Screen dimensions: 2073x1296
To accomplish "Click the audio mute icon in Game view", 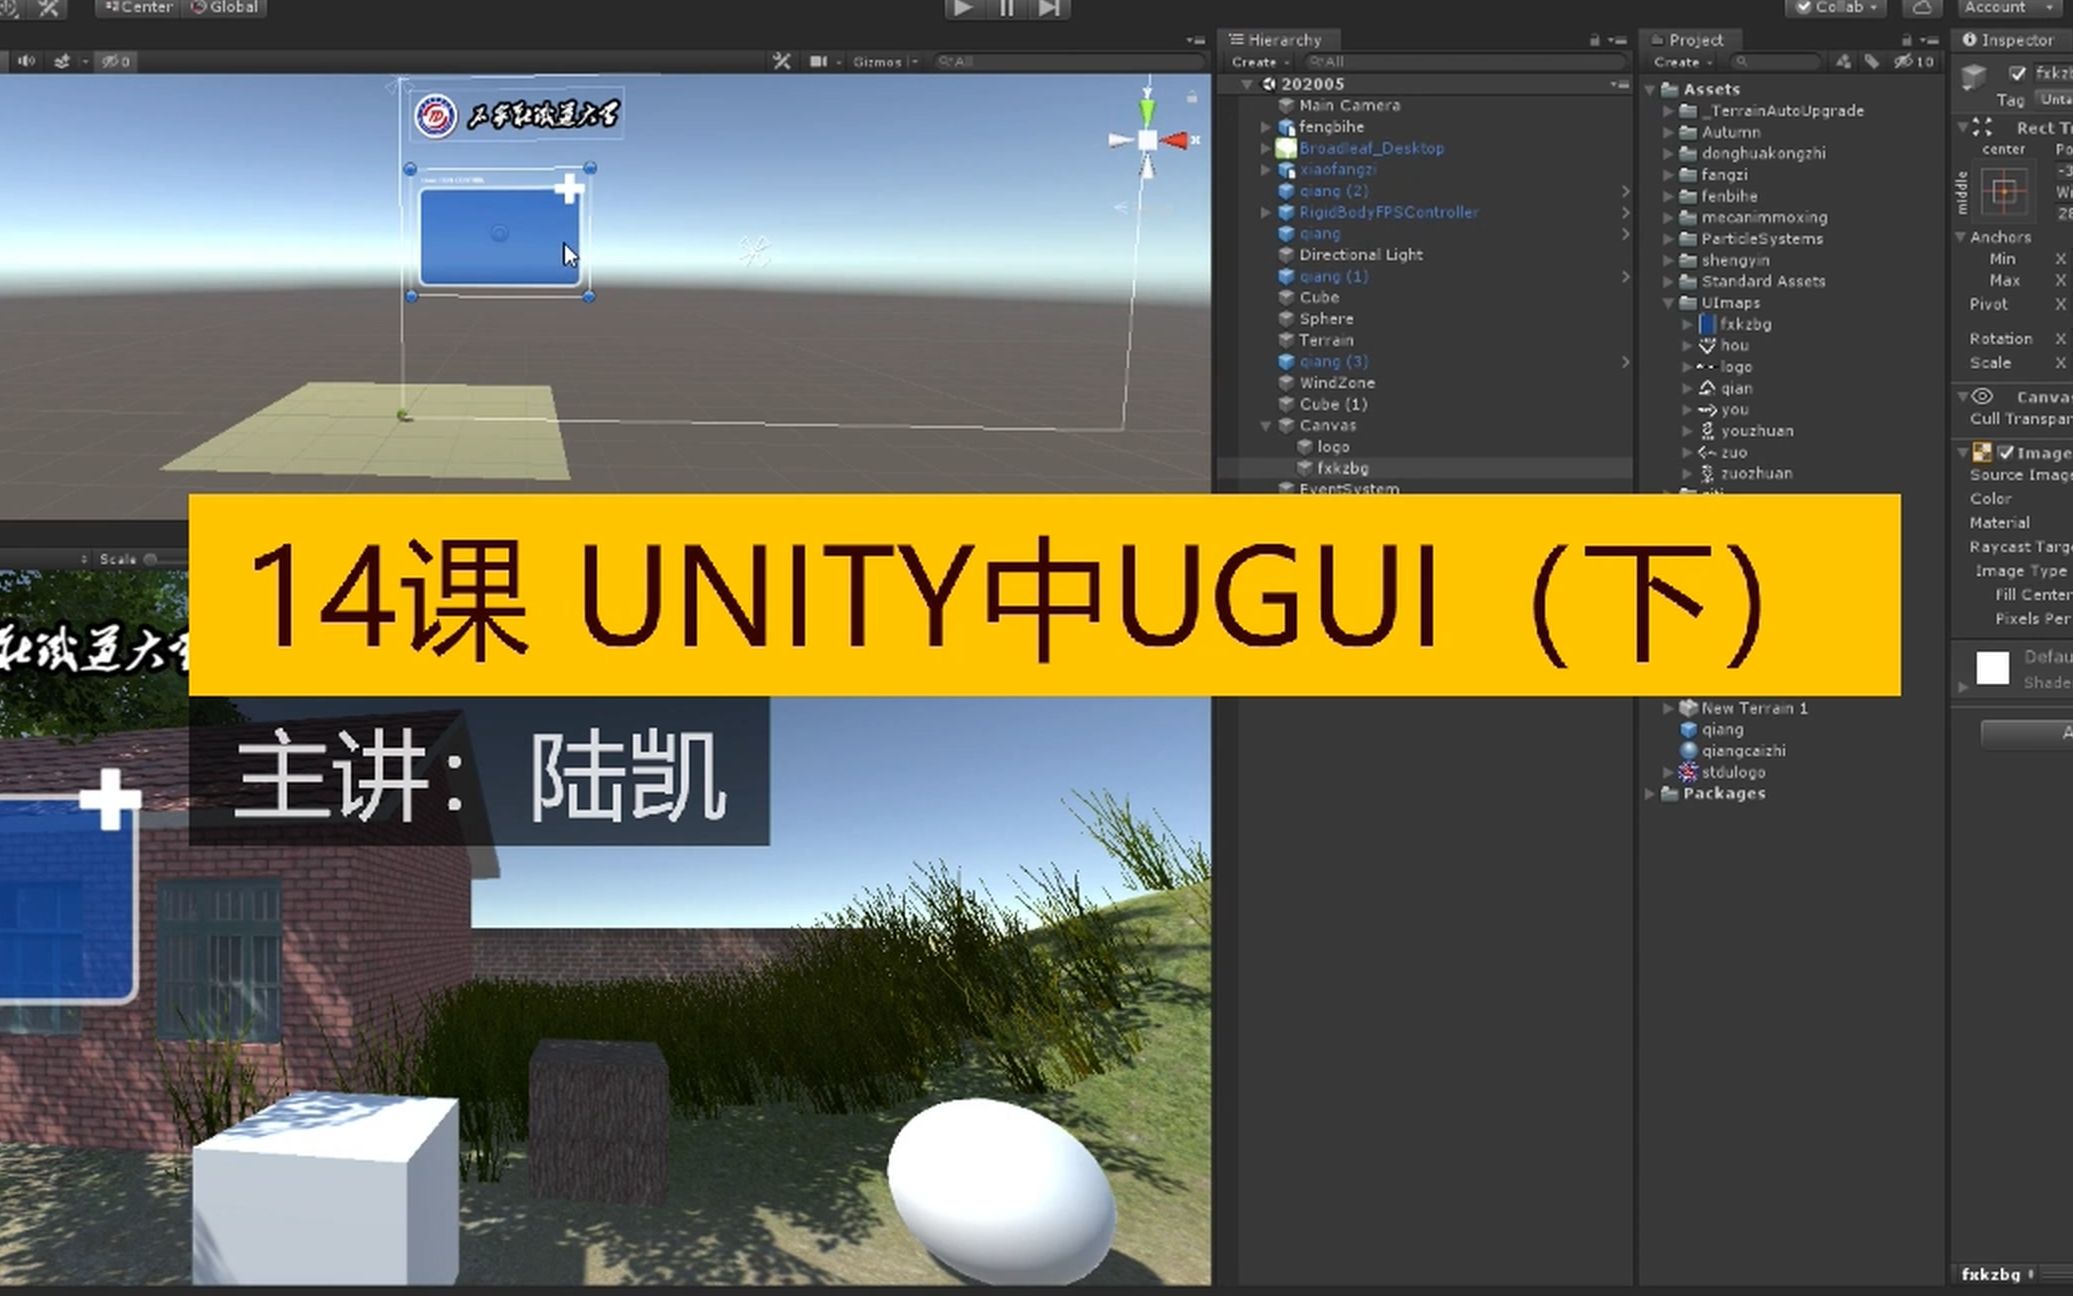I will [25, 61].
